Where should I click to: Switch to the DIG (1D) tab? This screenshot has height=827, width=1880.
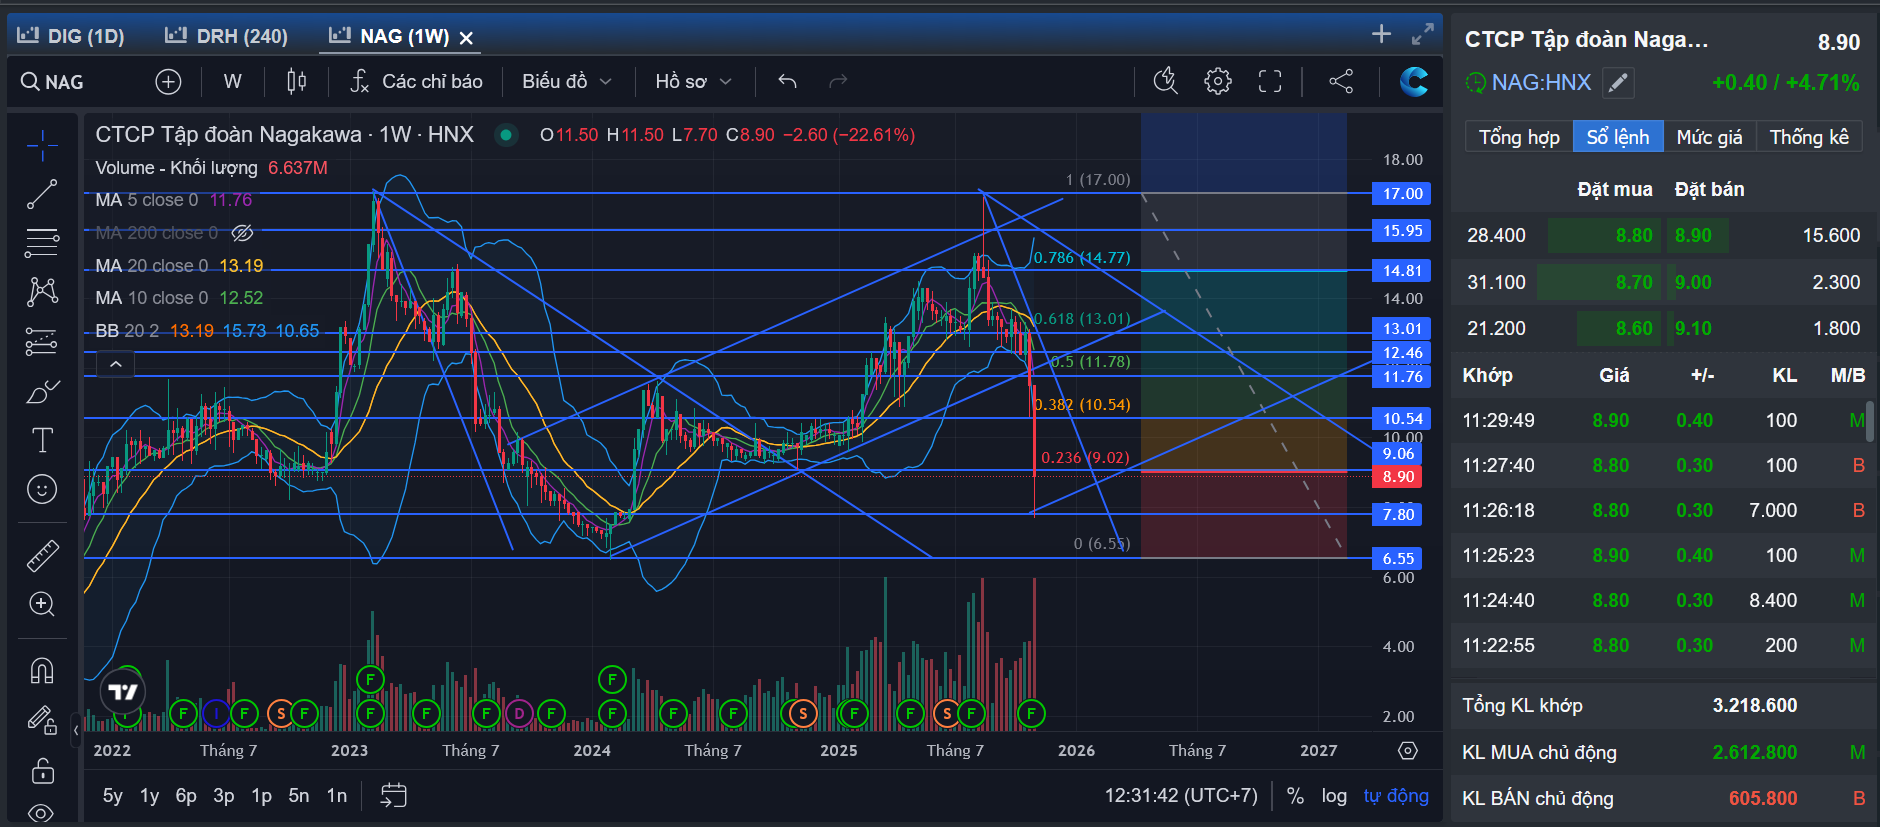pyautogui.click(x=71, y=37)
